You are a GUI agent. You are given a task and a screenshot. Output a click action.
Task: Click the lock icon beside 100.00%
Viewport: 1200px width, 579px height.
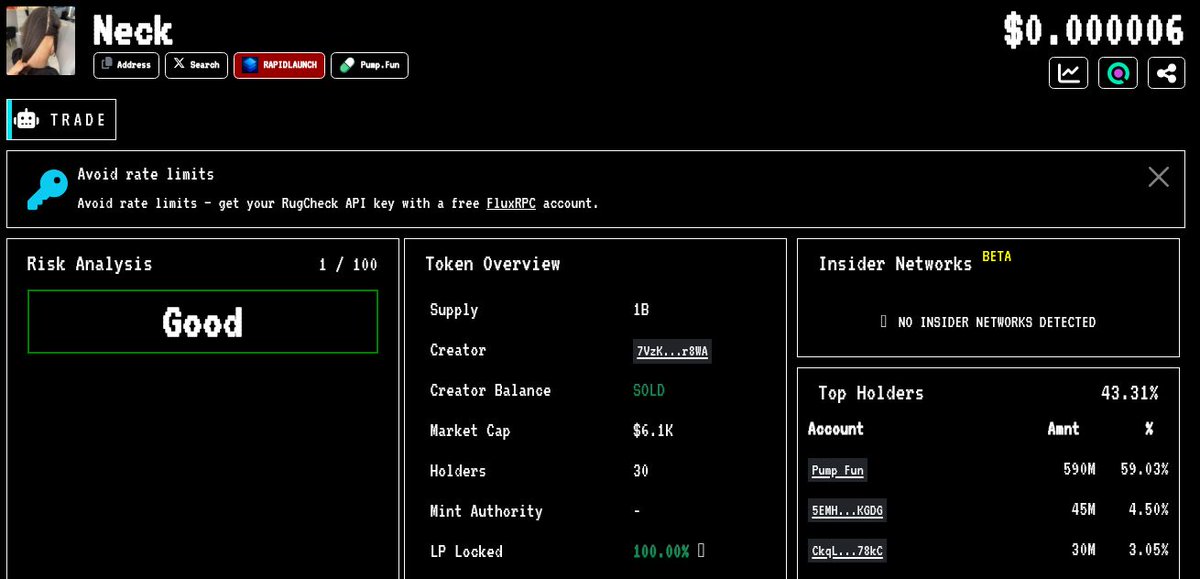pos(701,550)
